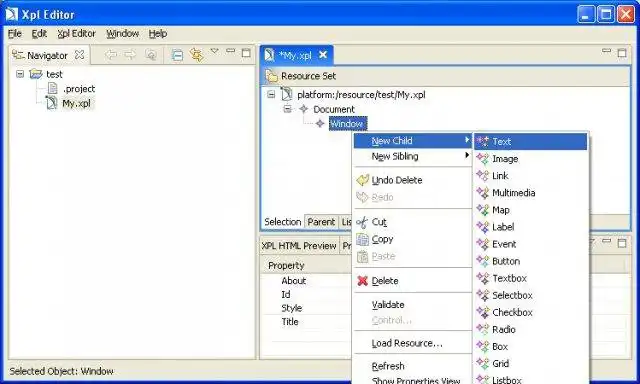Image resolution: width=640 pixels, height=384 pixels.
Task: Add new Button child element
Action: point(531,261)
